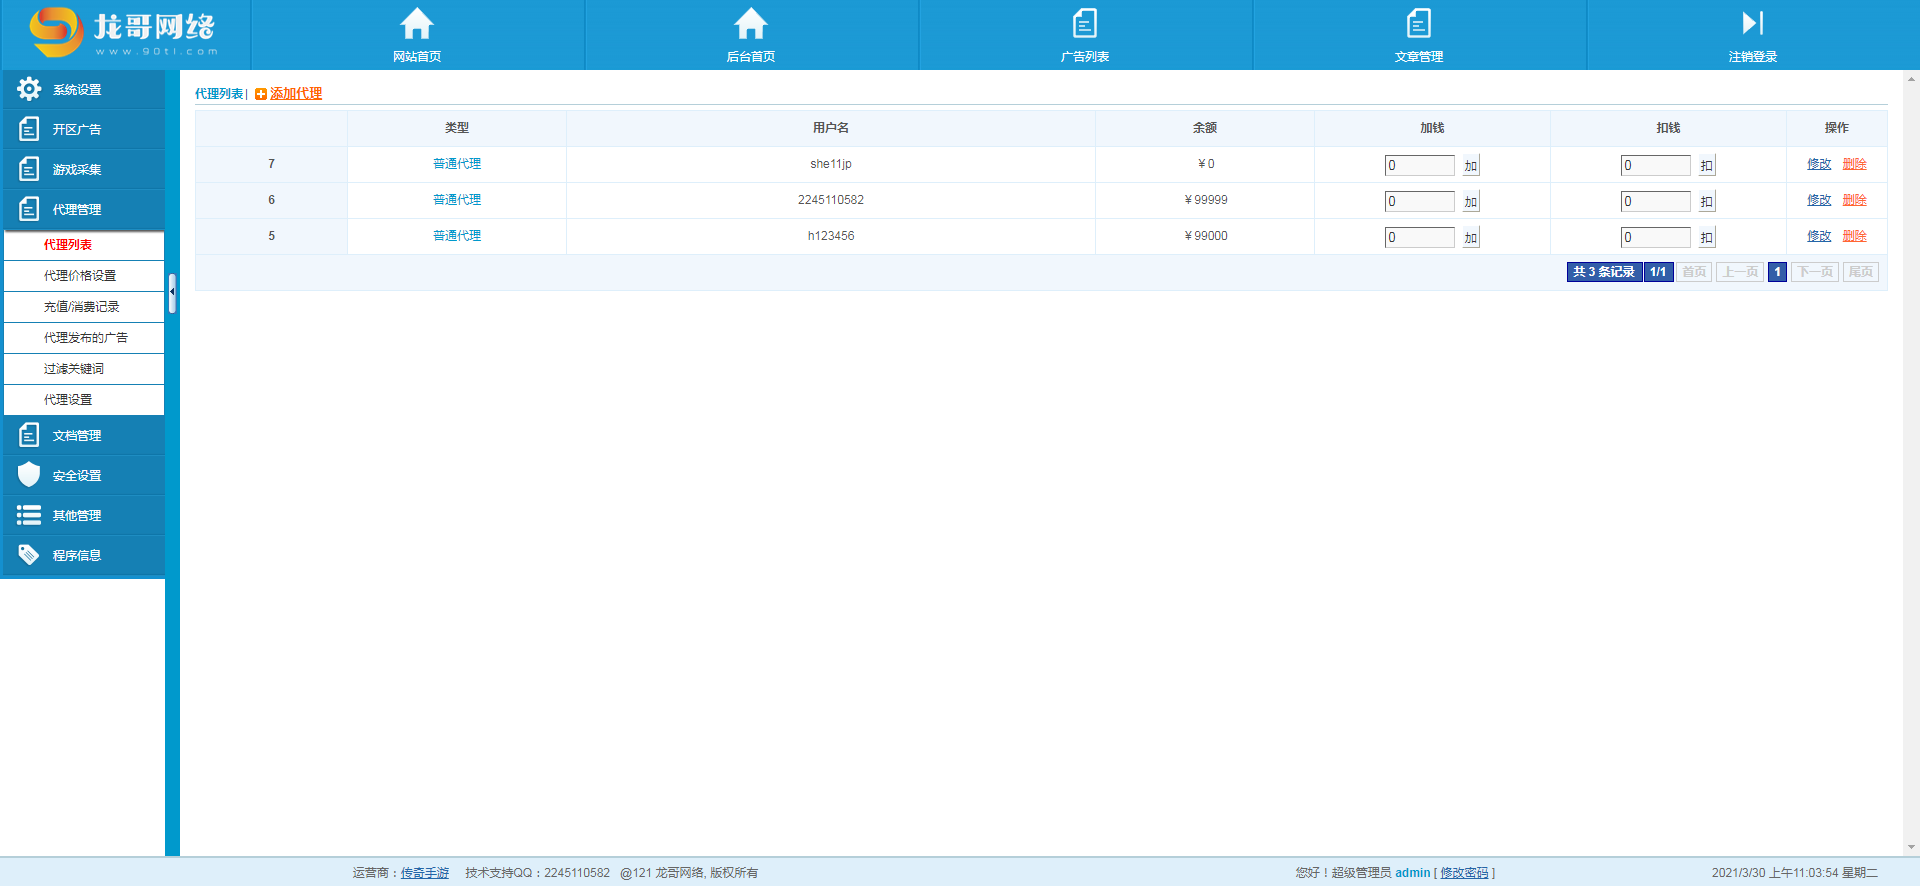The image size is (1920, 886).
Task: Select 充值/消费记录 submenu item
Action: [x=84, y=307]
